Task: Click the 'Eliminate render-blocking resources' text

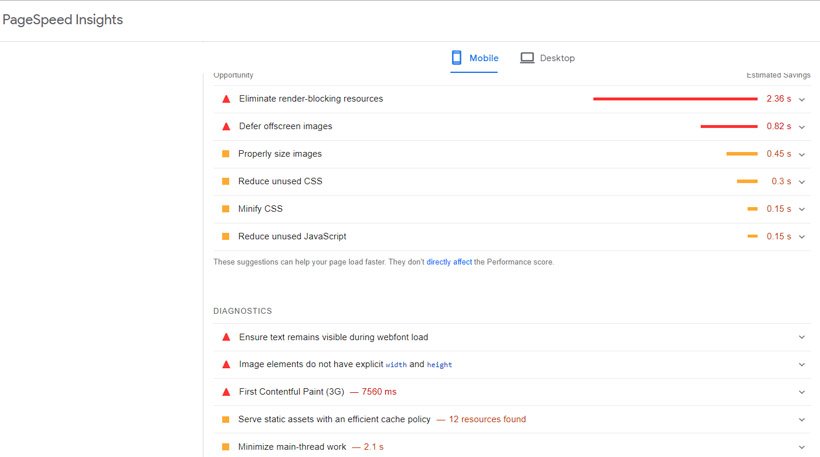Action: 311,99
